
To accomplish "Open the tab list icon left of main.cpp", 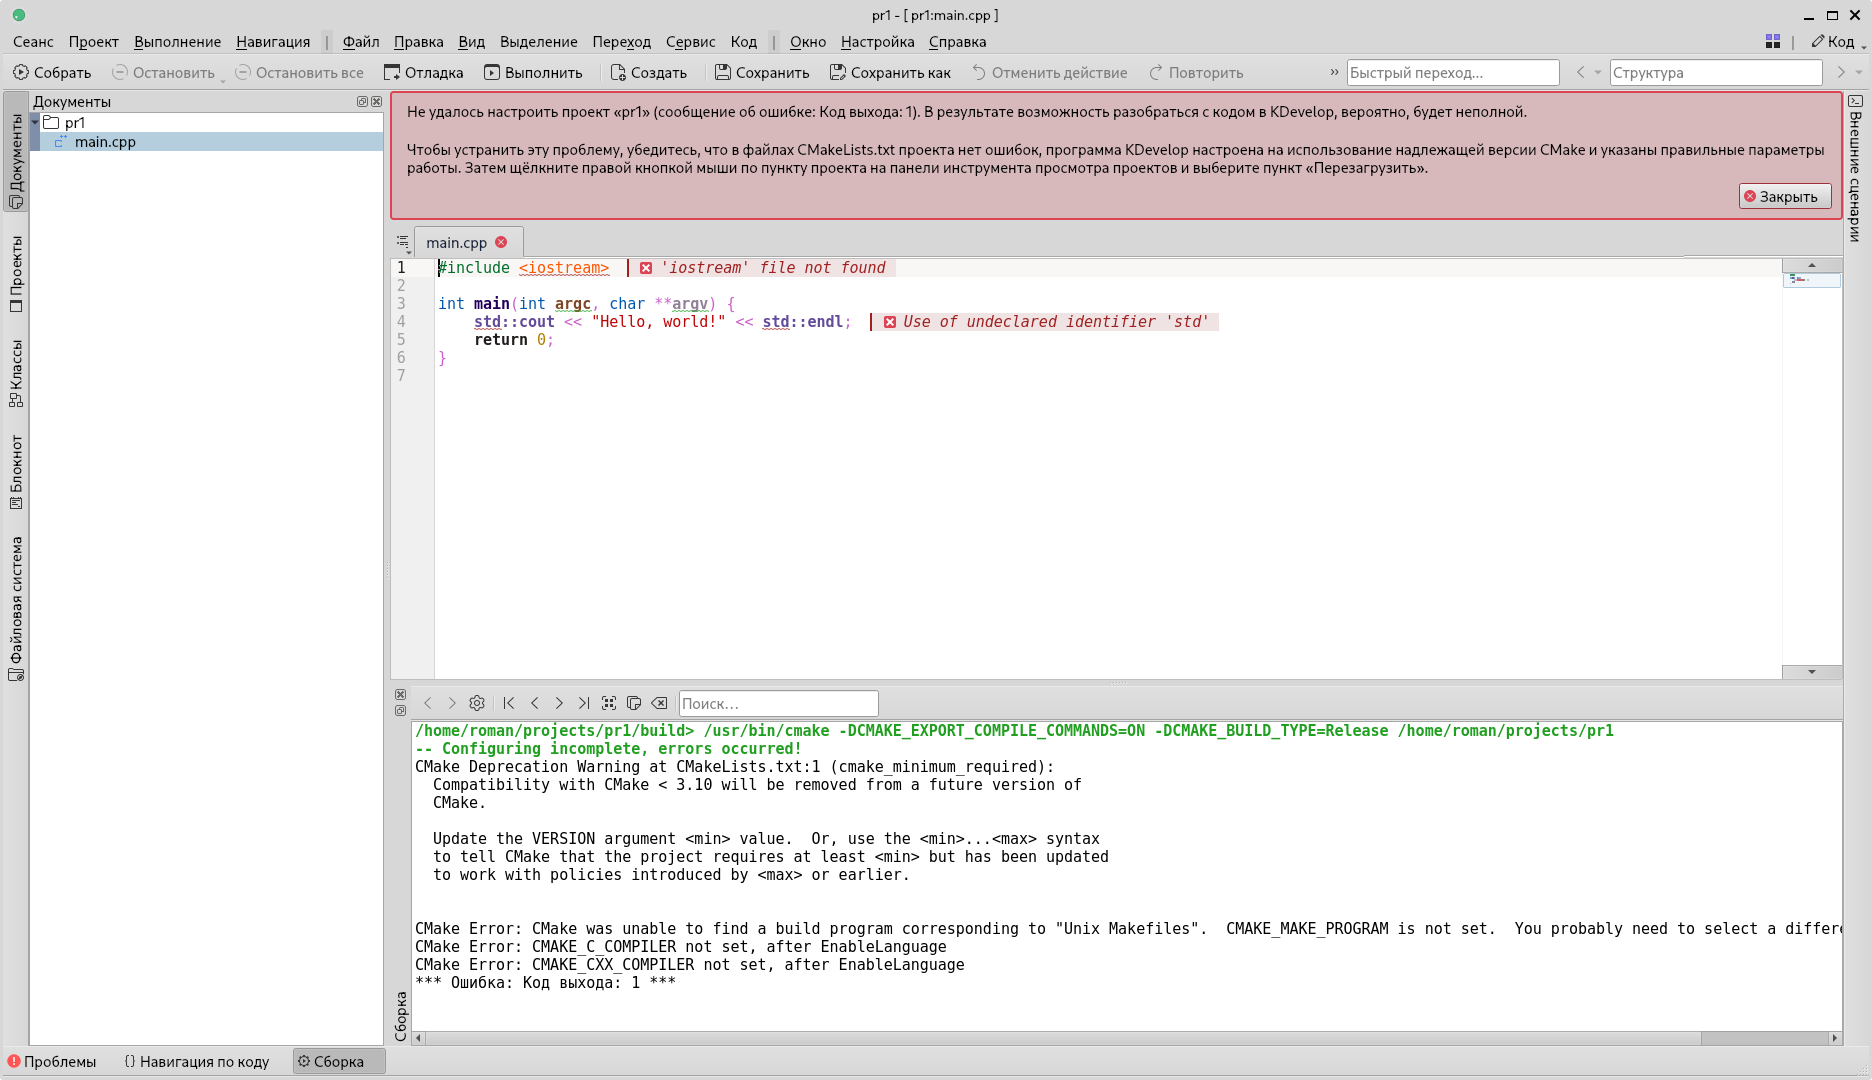I will [403, 242].
